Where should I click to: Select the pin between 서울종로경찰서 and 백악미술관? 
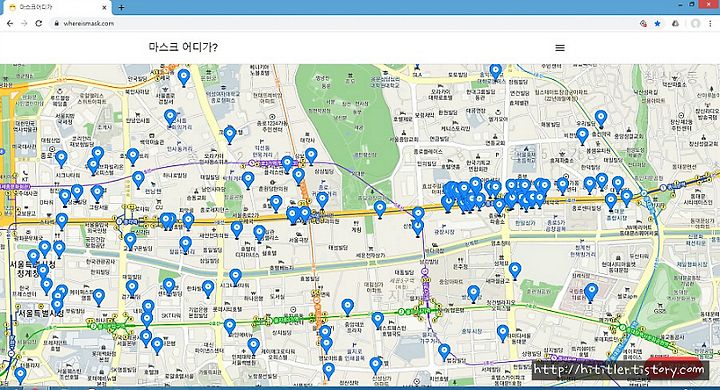coord(170,118)
